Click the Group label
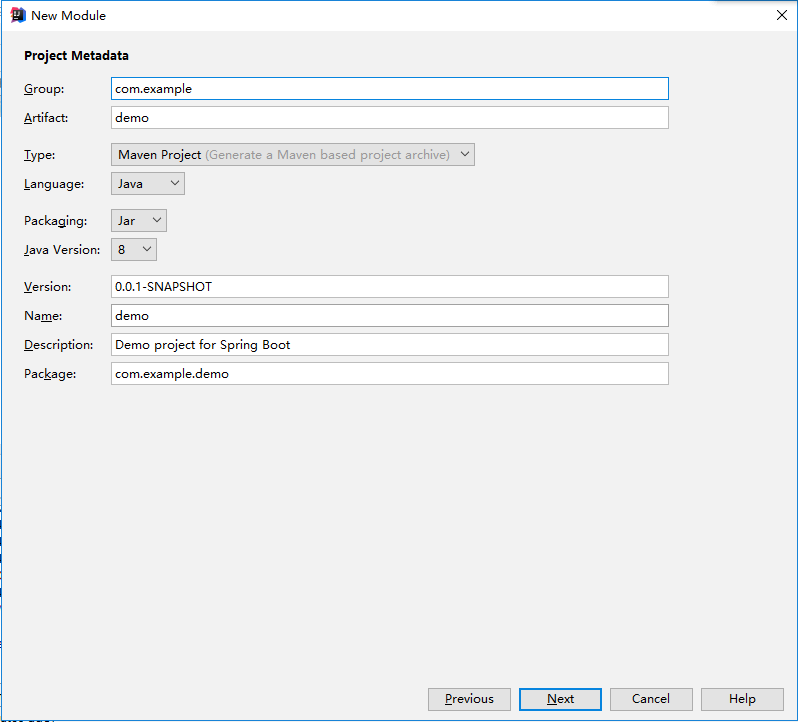This screenshot has height=722, width=798. point(44,89)
